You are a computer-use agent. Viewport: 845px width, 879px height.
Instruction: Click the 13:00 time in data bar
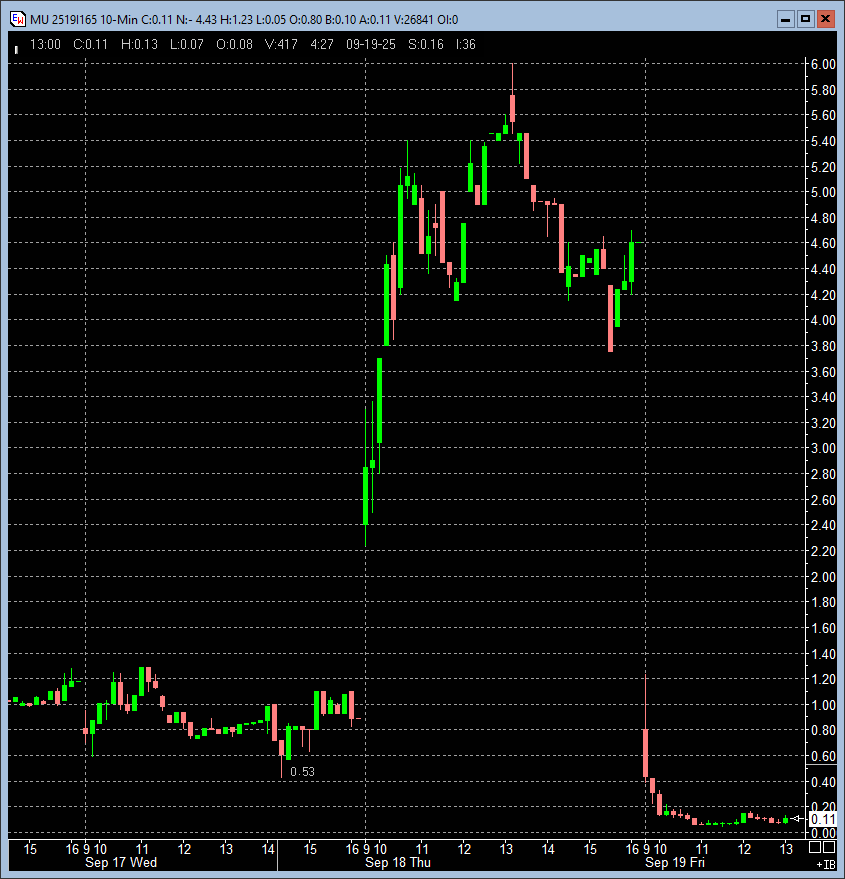point(45,44)
